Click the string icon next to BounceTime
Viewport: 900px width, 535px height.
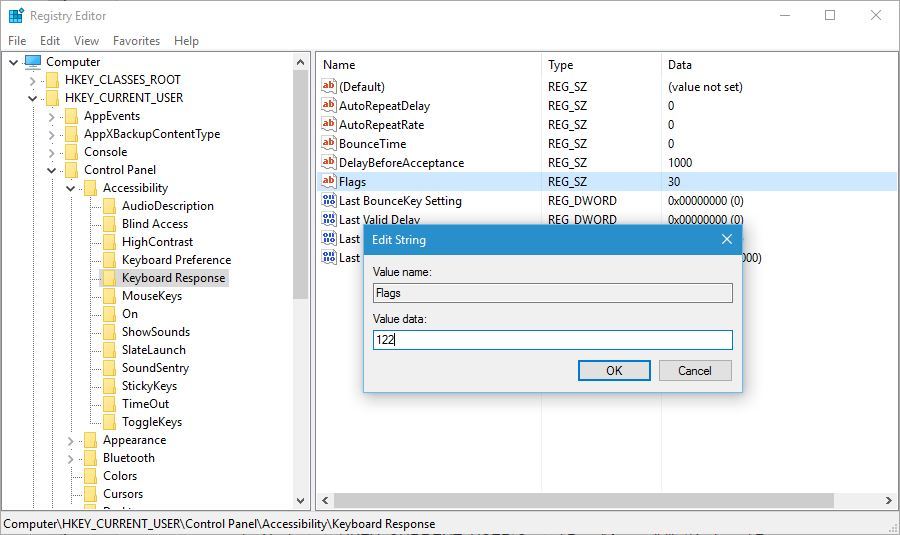(x=329, y=143)
